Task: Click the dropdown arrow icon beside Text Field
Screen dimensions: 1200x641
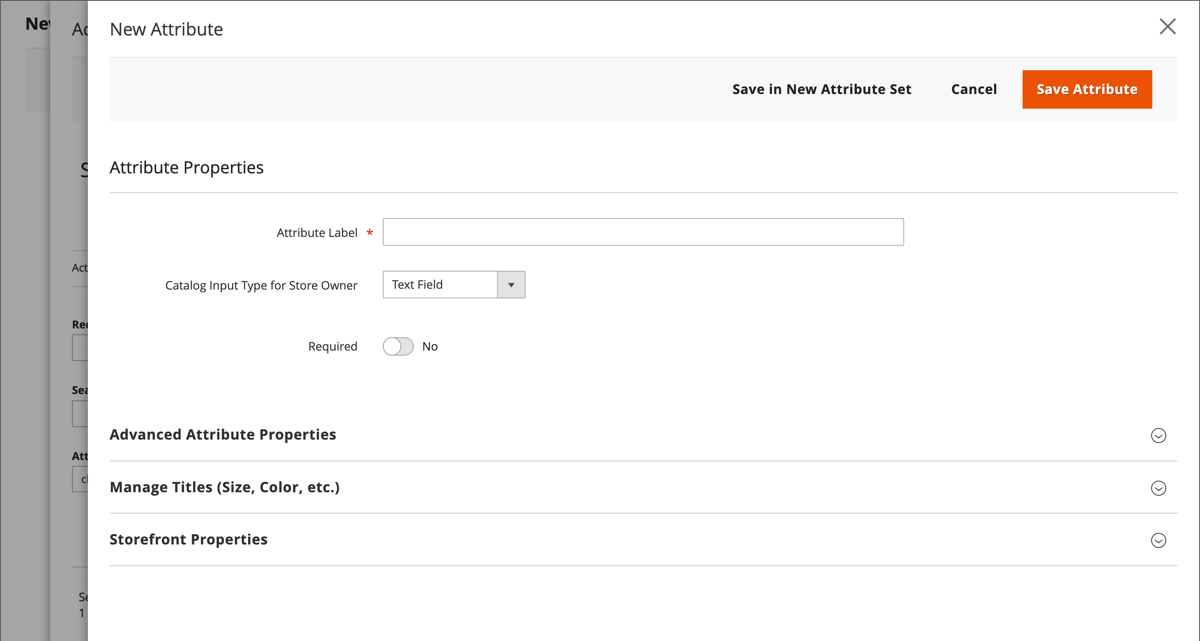Action: 511,284
